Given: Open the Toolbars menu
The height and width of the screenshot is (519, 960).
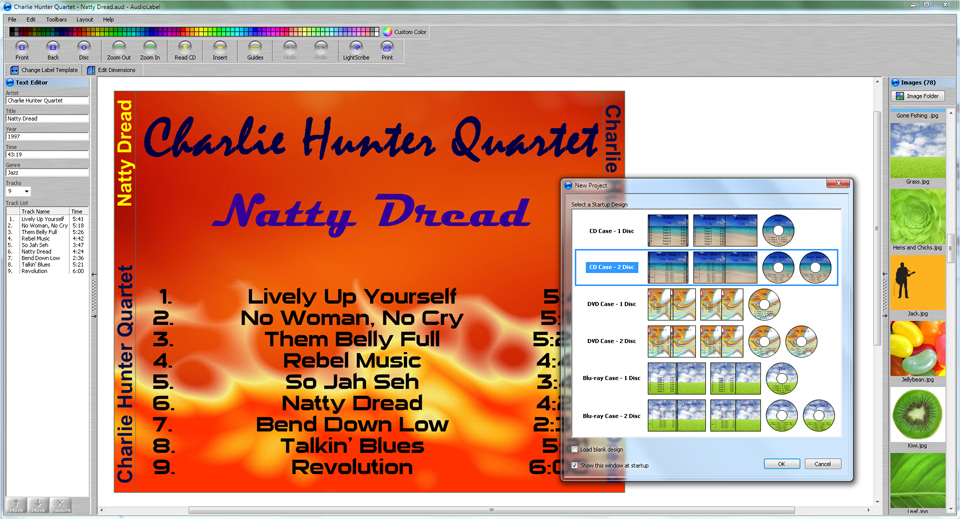Looking at the screenshot, I should coord(56,20).
